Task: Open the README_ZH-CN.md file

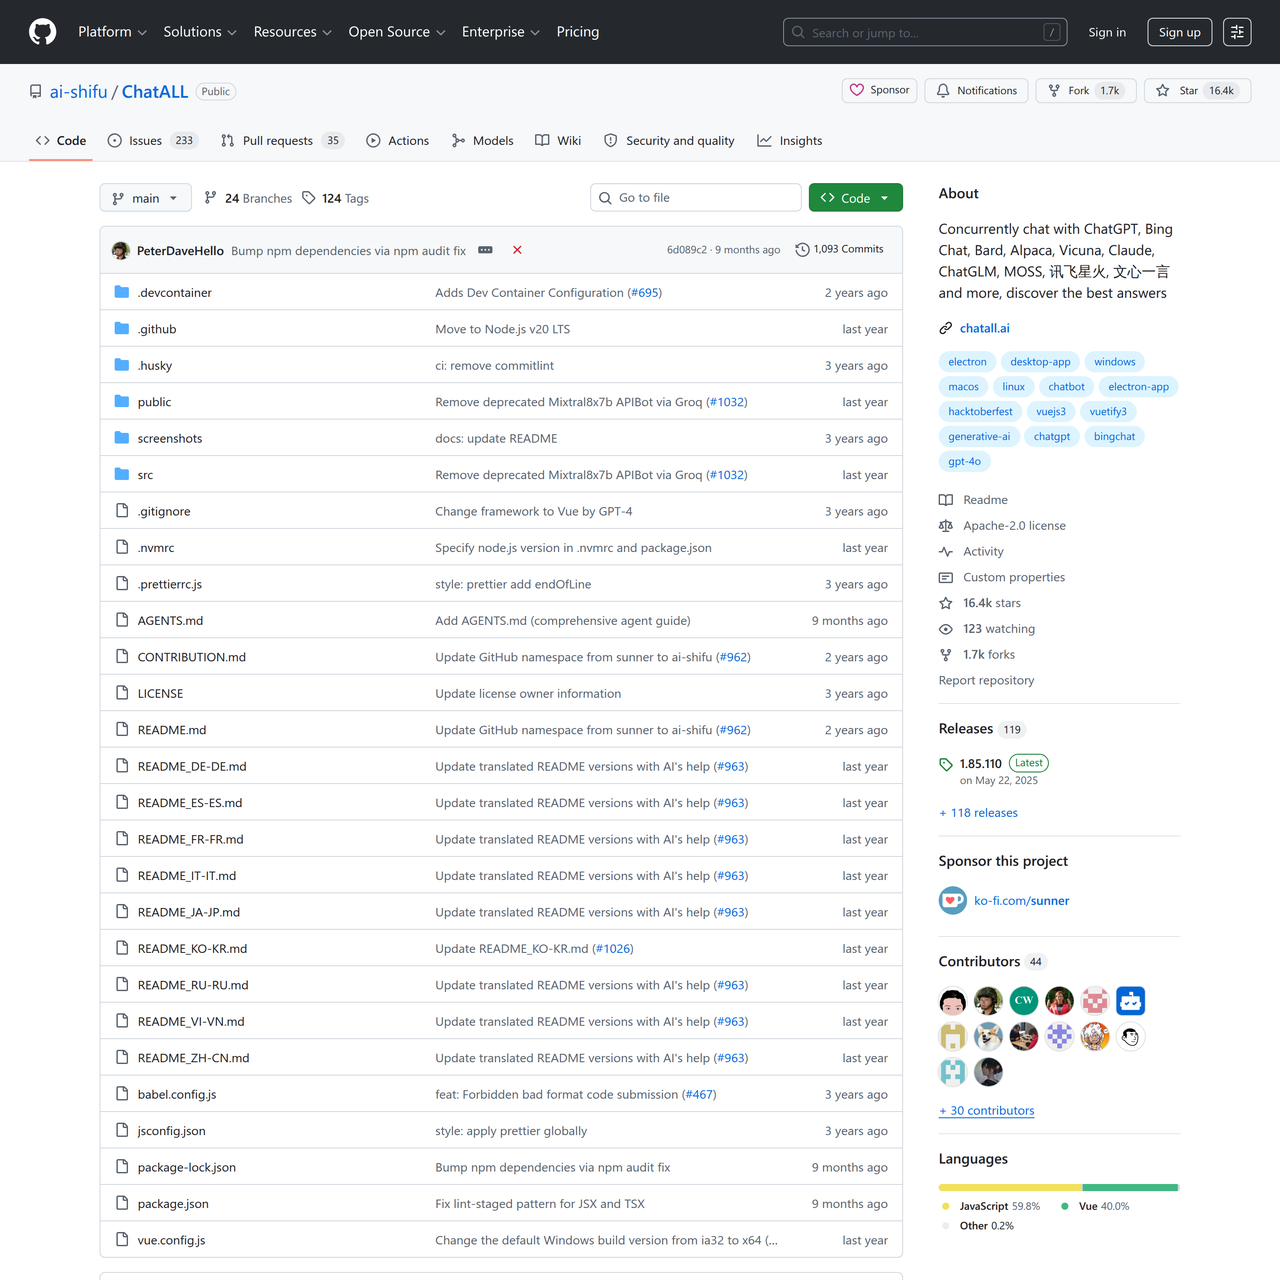Action: pos(193,1058)
